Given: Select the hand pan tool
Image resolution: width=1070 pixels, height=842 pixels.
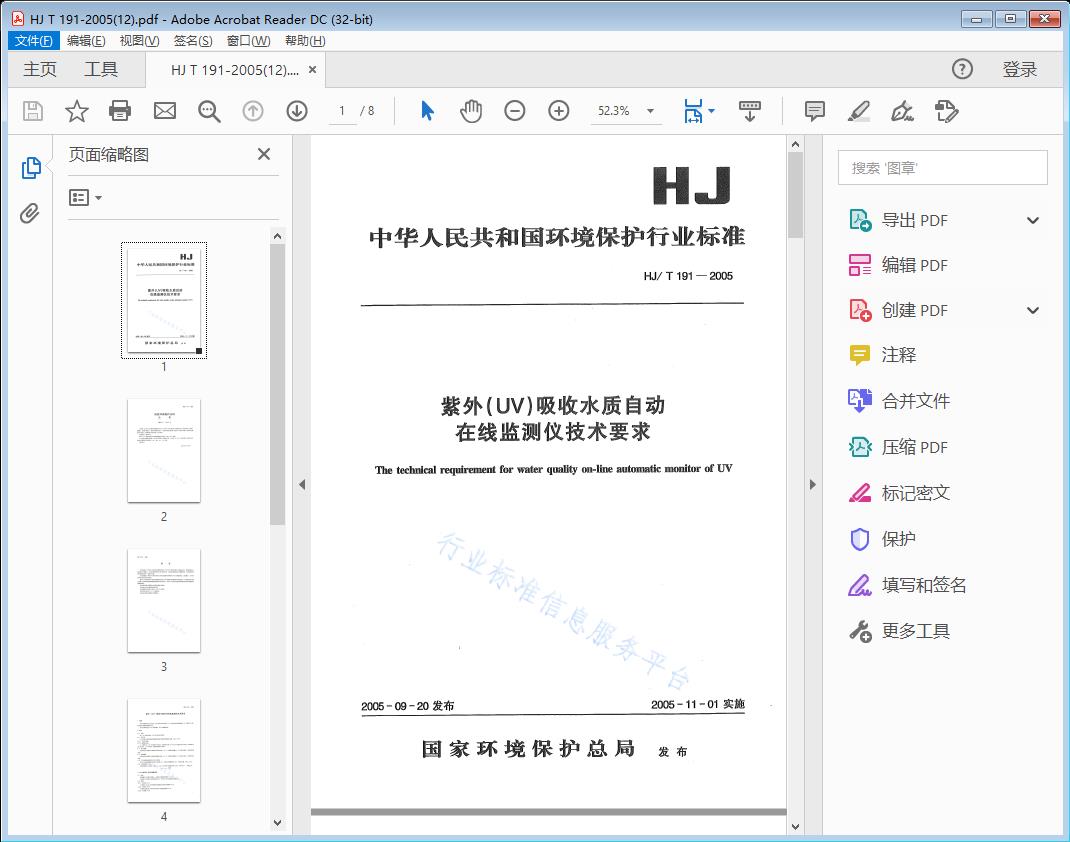Looking at the screenshot, I should tap(471, 111).
